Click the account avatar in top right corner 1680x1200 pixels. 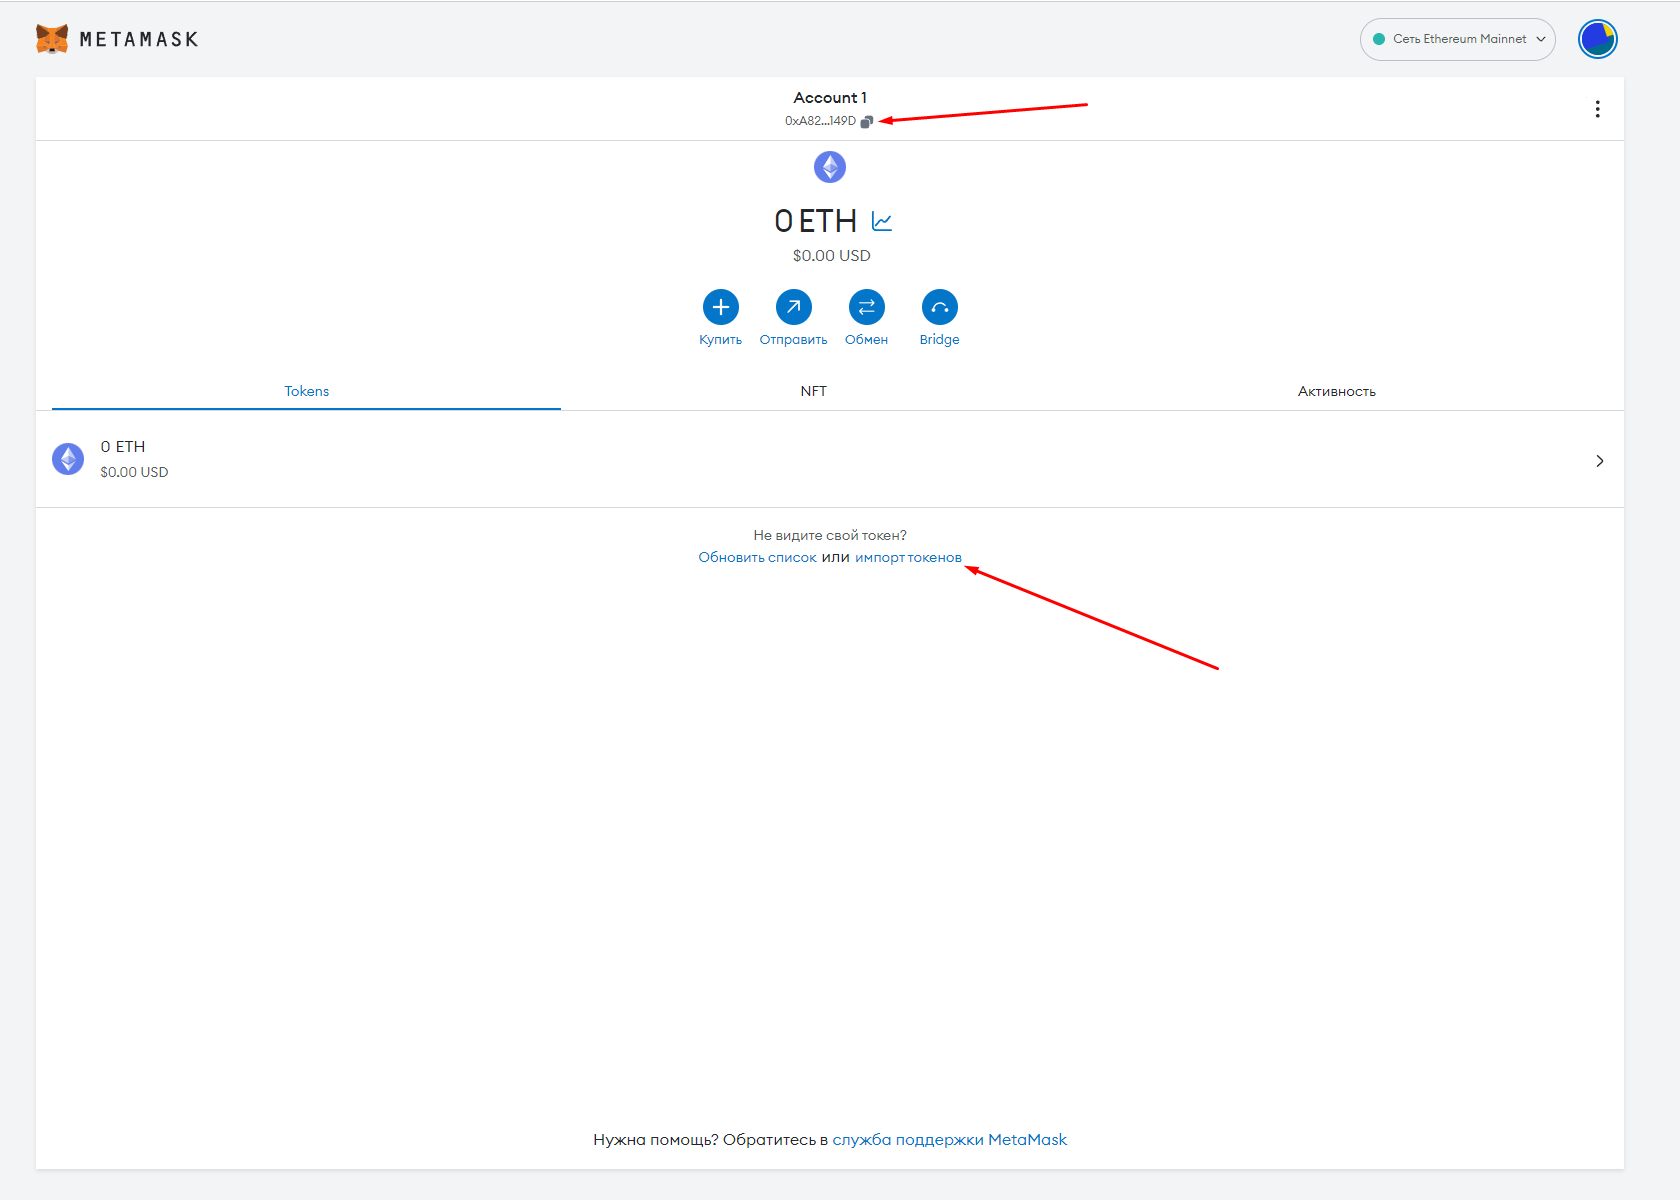pos(1597,38)
